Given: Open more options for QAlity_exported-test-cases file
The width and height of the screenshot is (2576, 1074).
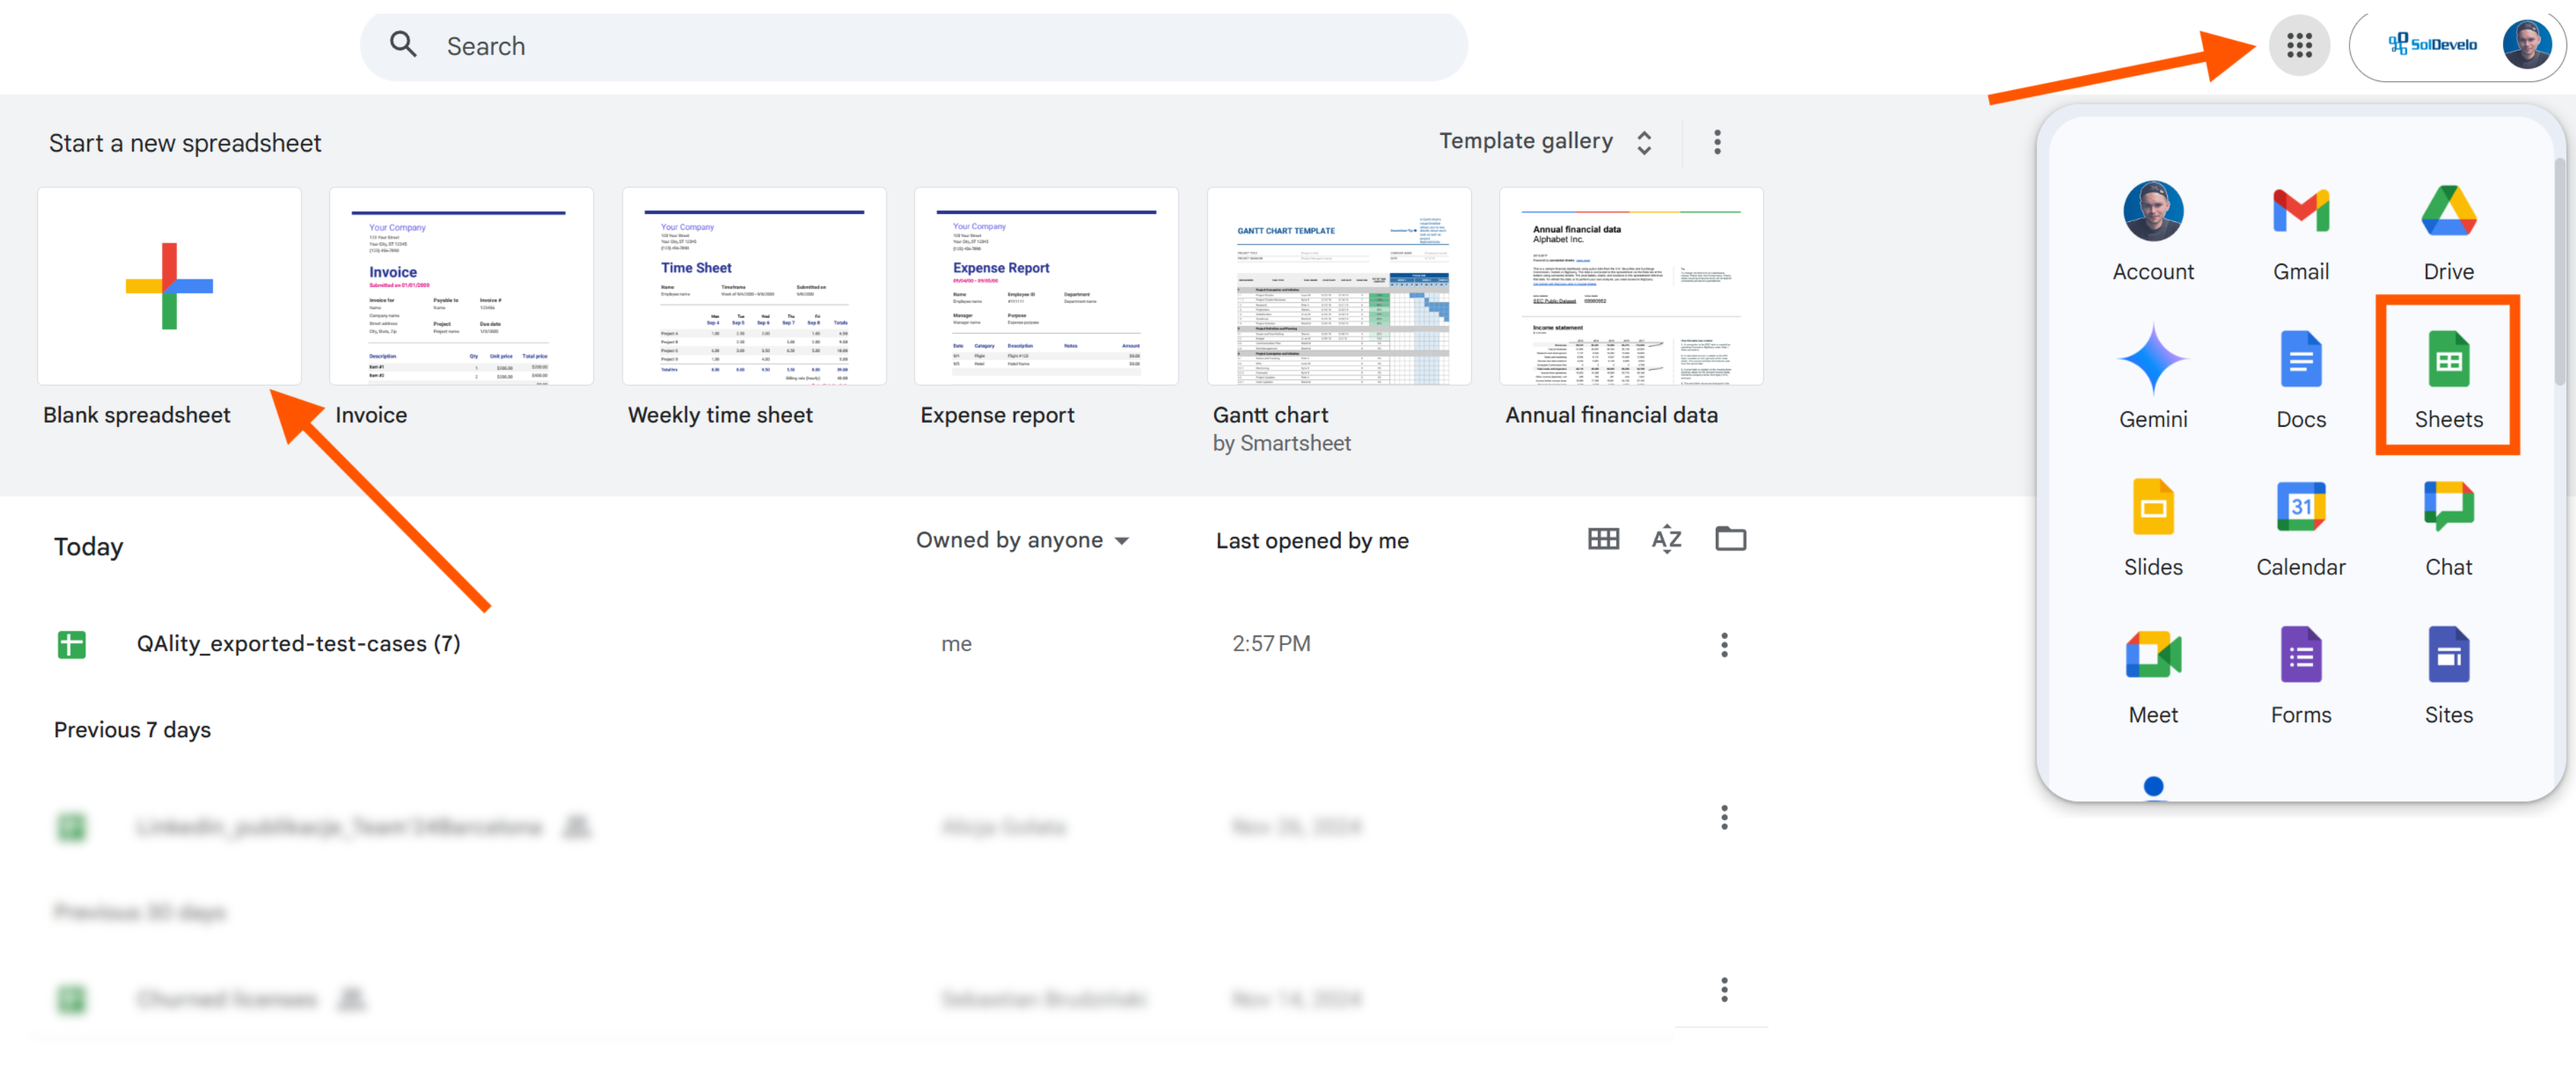Looking at the screenshot, I should [x=1723, y=644].
